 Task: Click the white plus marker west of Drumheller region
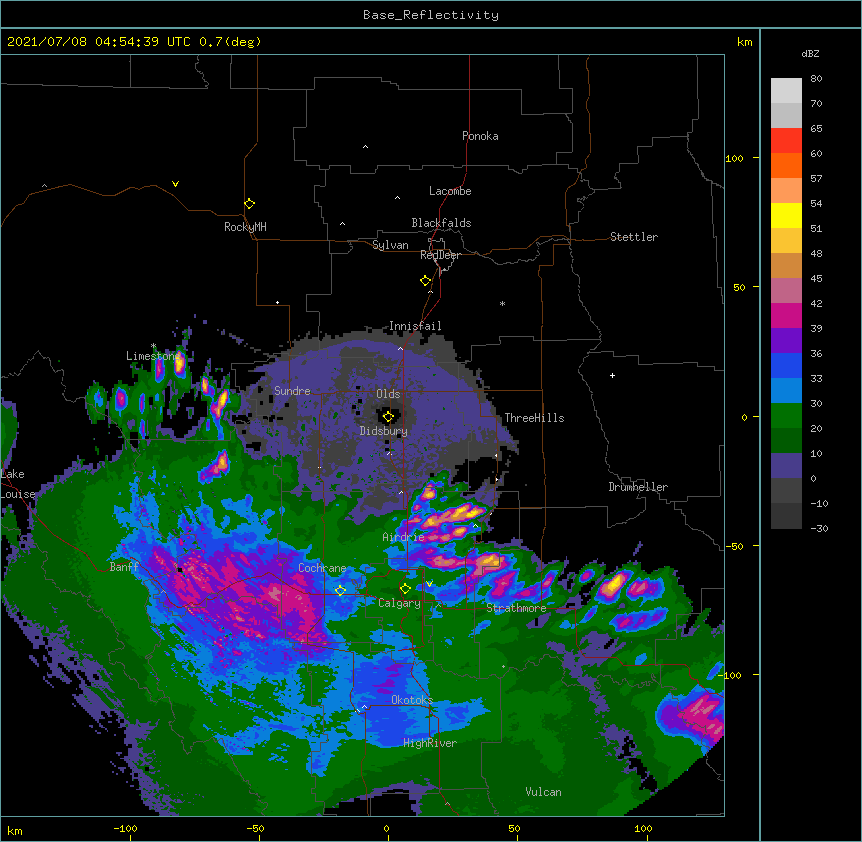612,375
